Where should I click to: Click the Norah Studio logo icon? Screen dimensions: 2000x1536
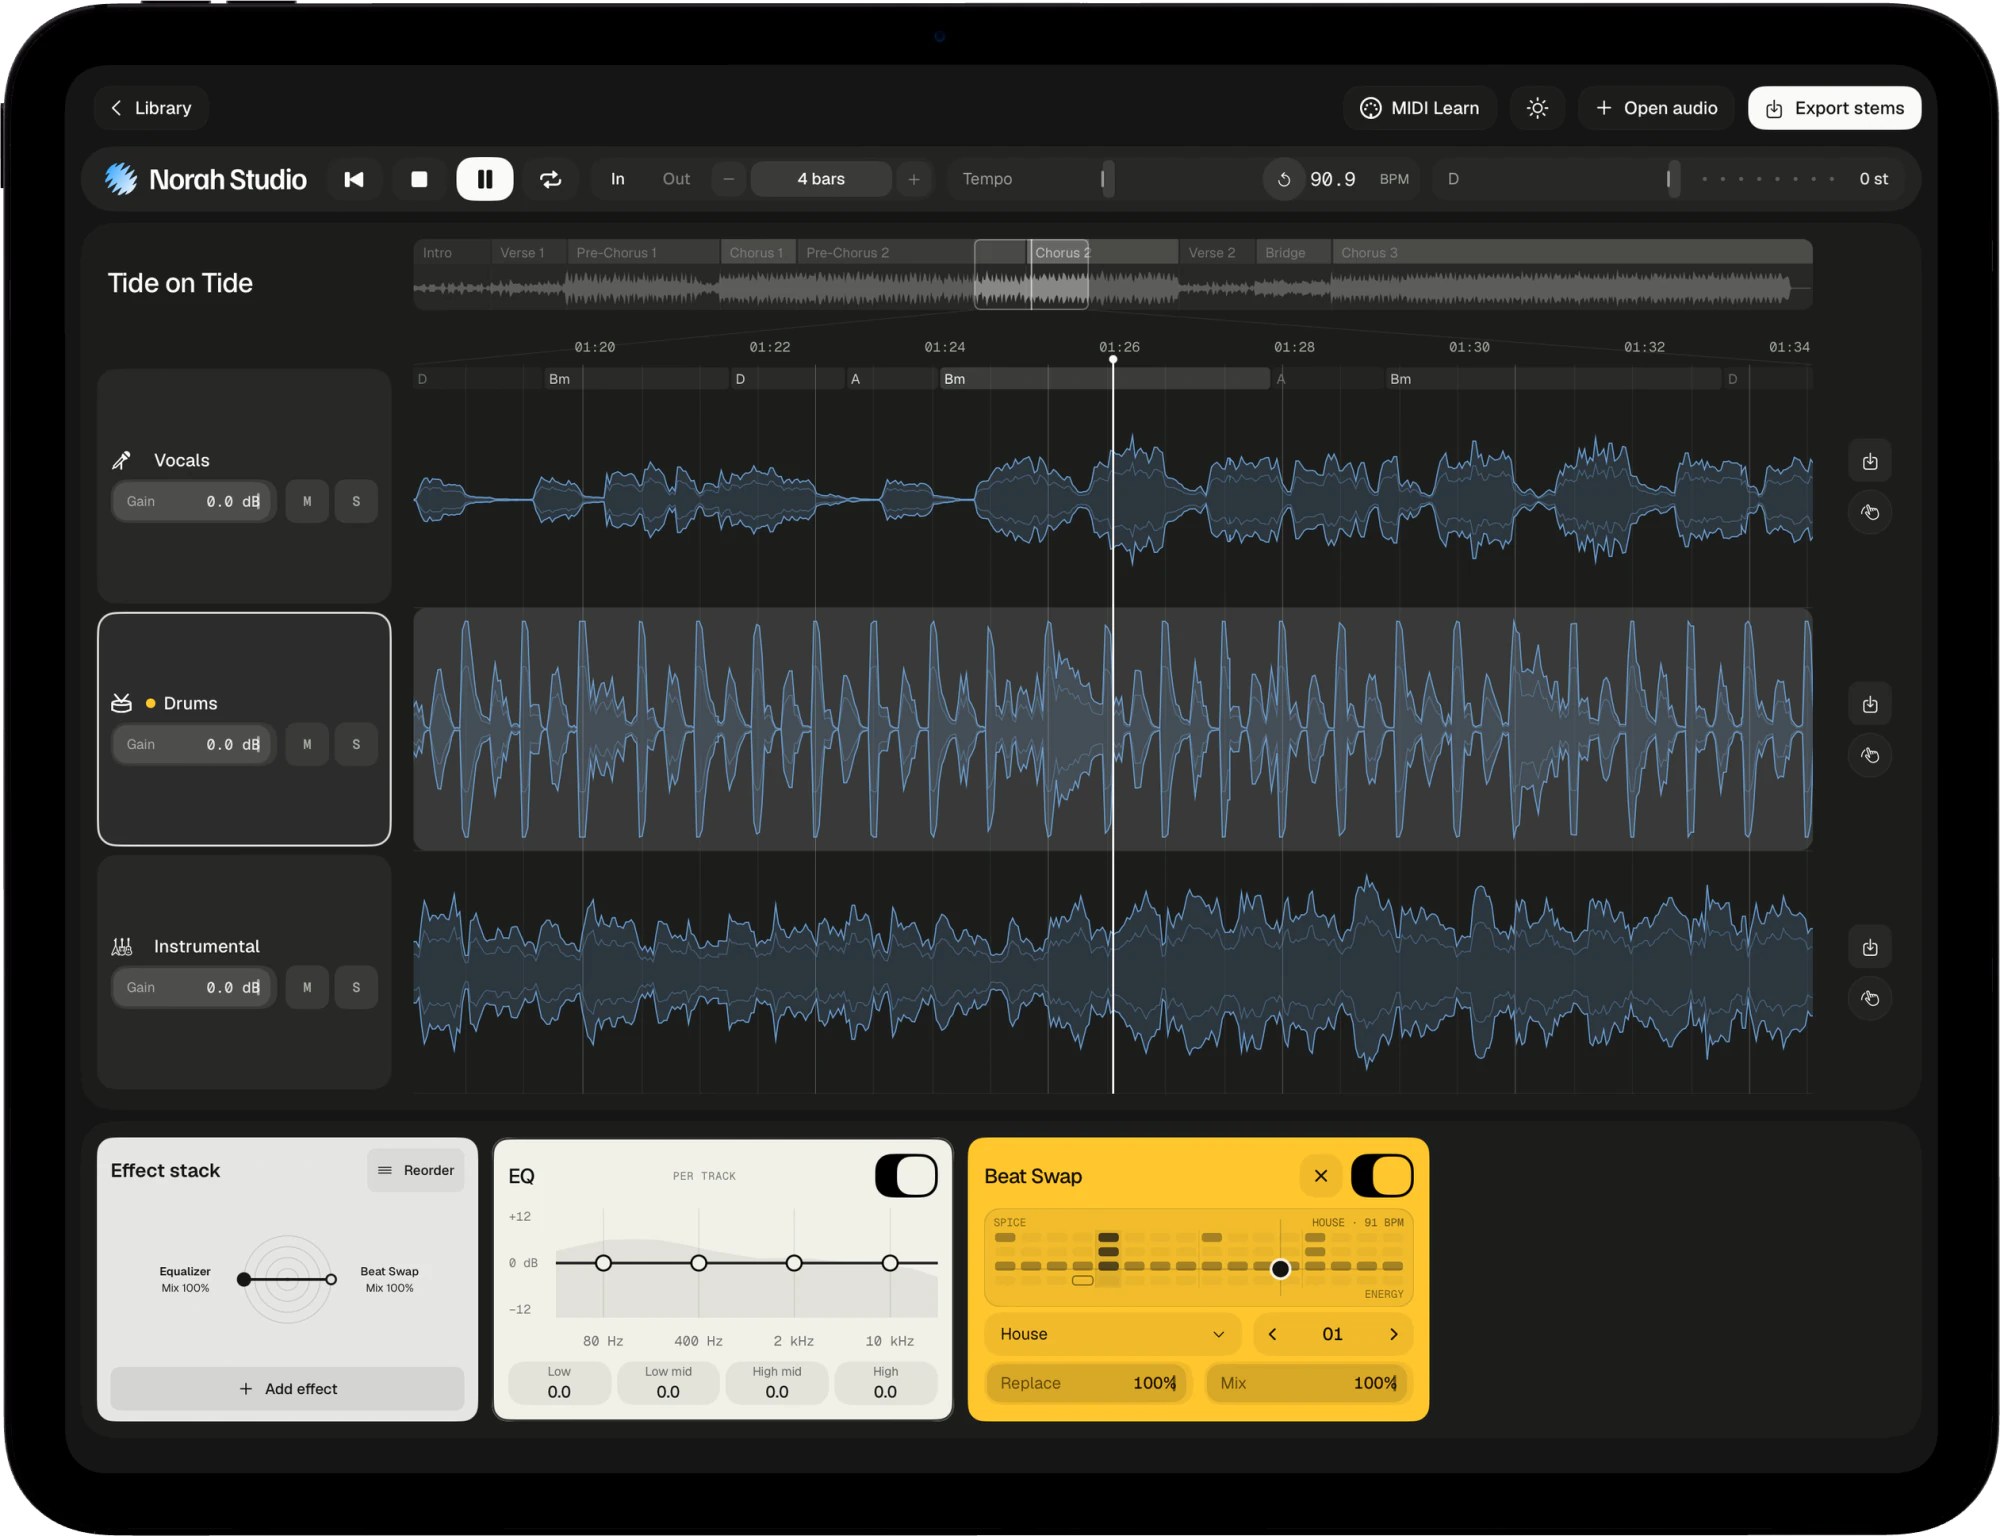121,179
